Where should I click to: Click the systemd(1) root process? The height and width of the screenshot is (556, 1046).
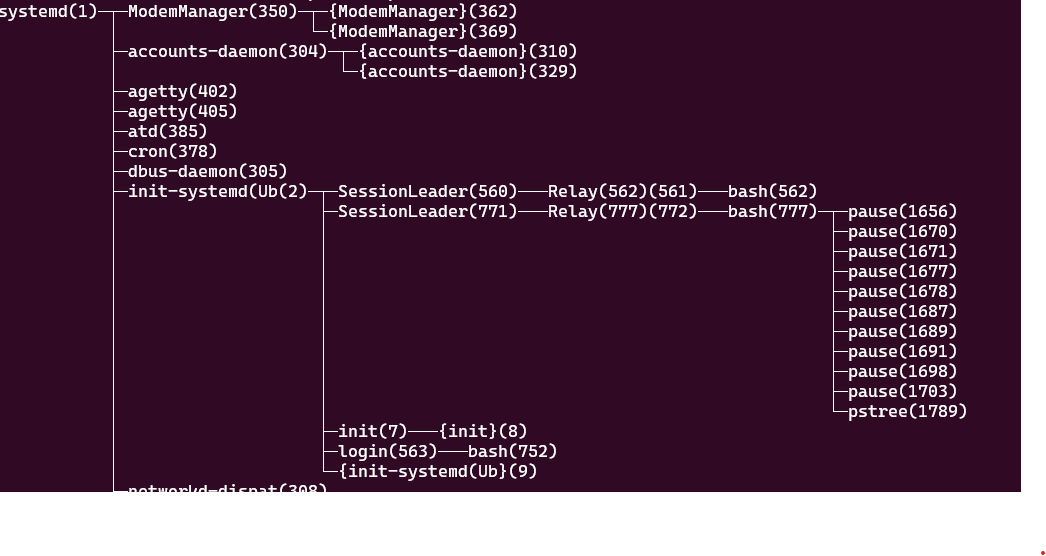[48, 11]
